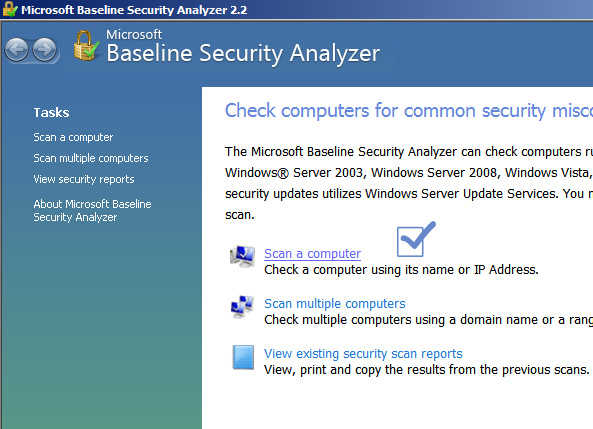This screenshot has height=429, width=593.
Task: Click the large blue checkmark graphic
Action: click(x=416, y=239)
